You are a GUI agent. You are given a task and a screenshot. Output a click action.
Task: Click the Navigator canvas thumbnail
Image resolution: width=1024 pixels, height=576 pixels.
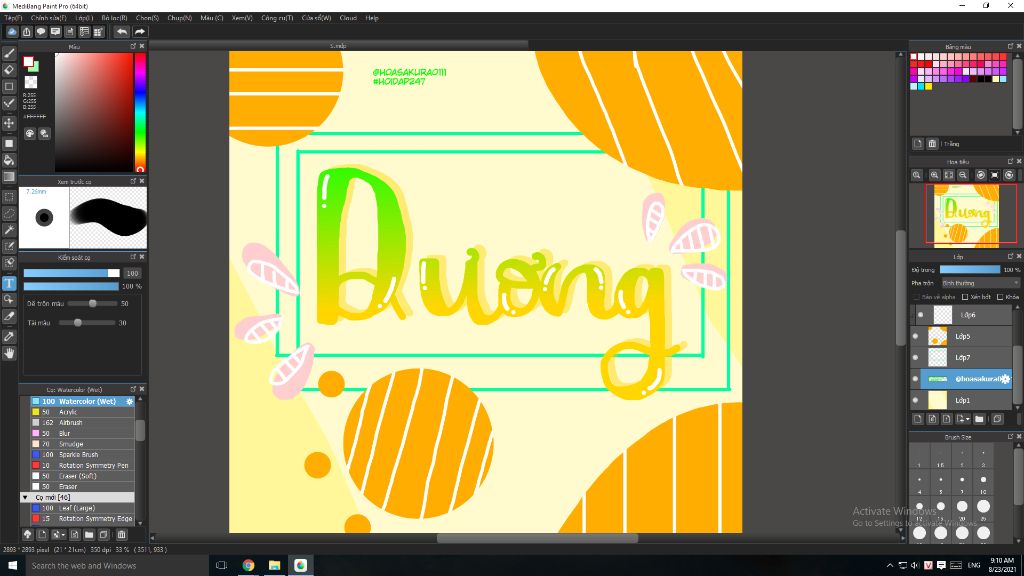pyautogui.click(x=966, y=216)
